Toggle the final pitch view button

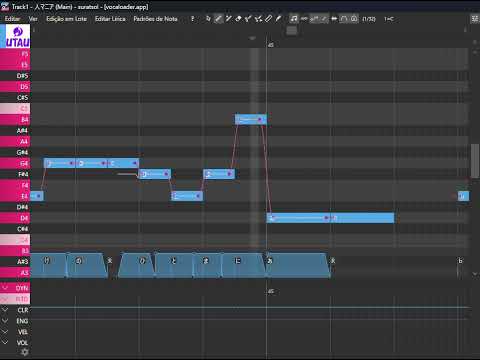click(x=324, y=19)
